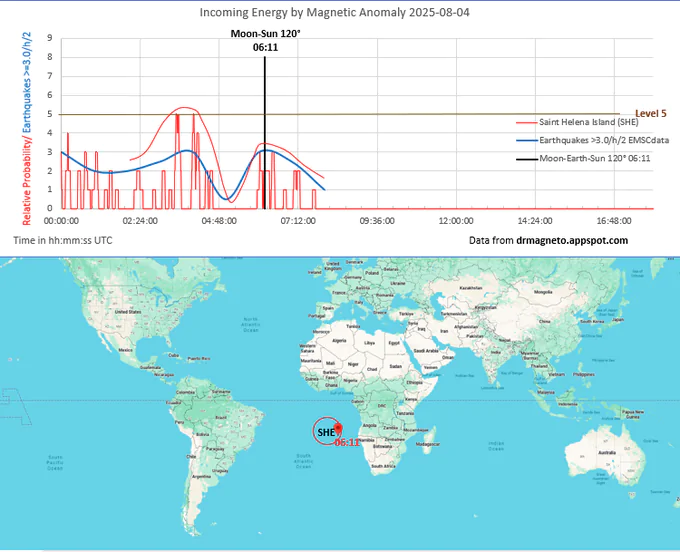The width and height of the screenshot is (680, 552).
Task: Click the red 06:11 label on the map
Action: tap(347, 442)
